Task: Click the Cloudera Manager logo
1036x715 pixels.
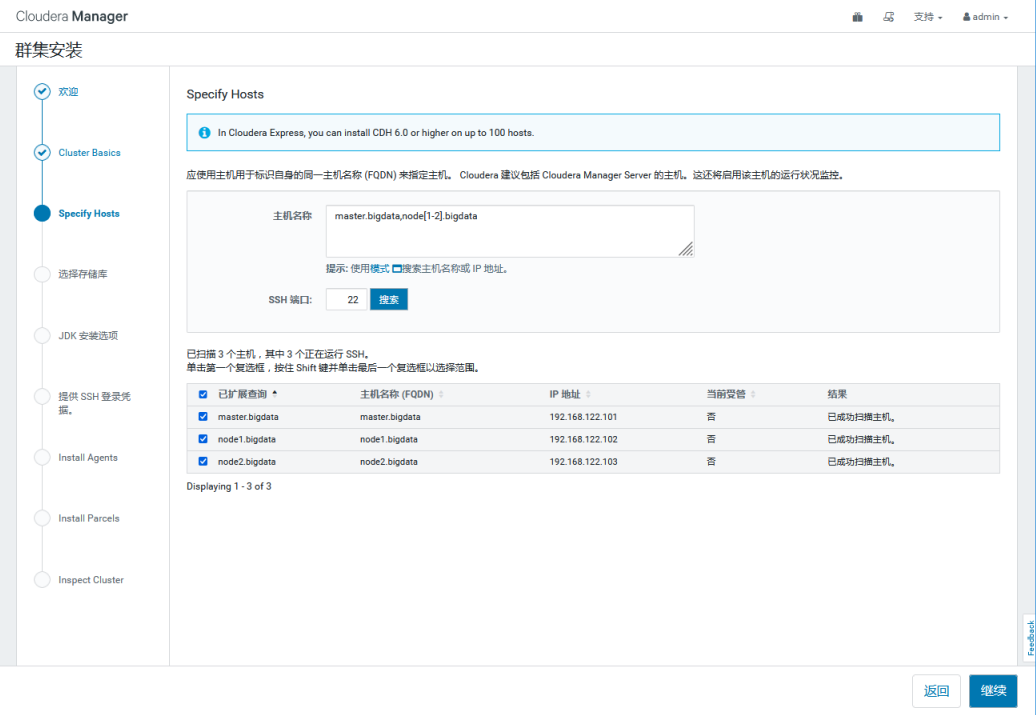Action: [72, 16]
